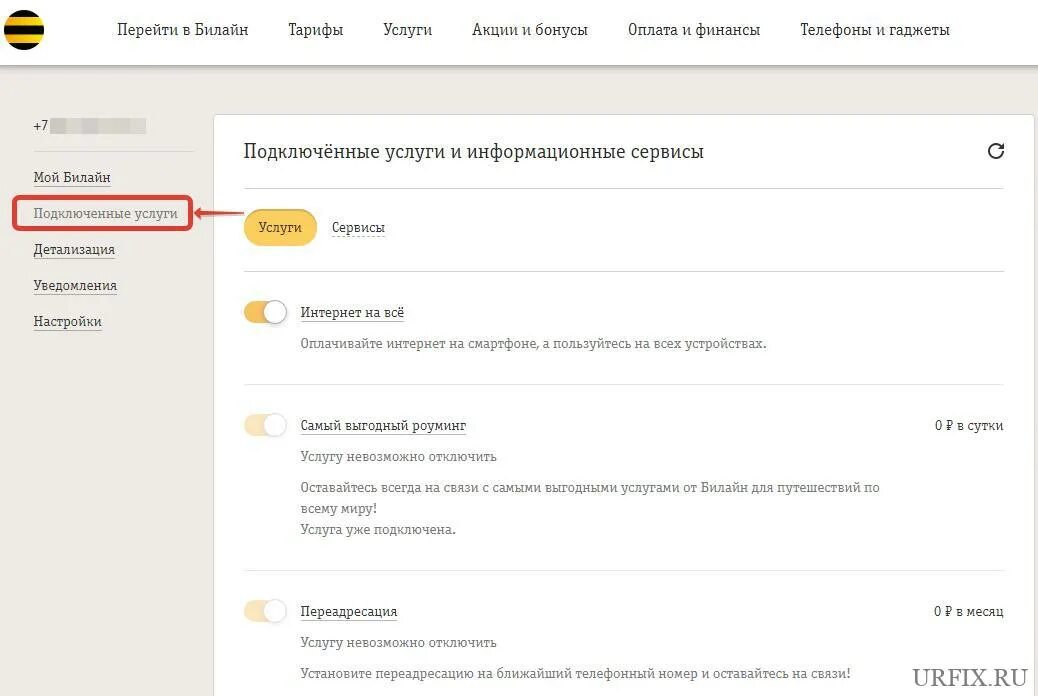This screenshot has width=1038, height=696.
Task: Open the Интернет на всё service link
Action: [x=352, y=313]
